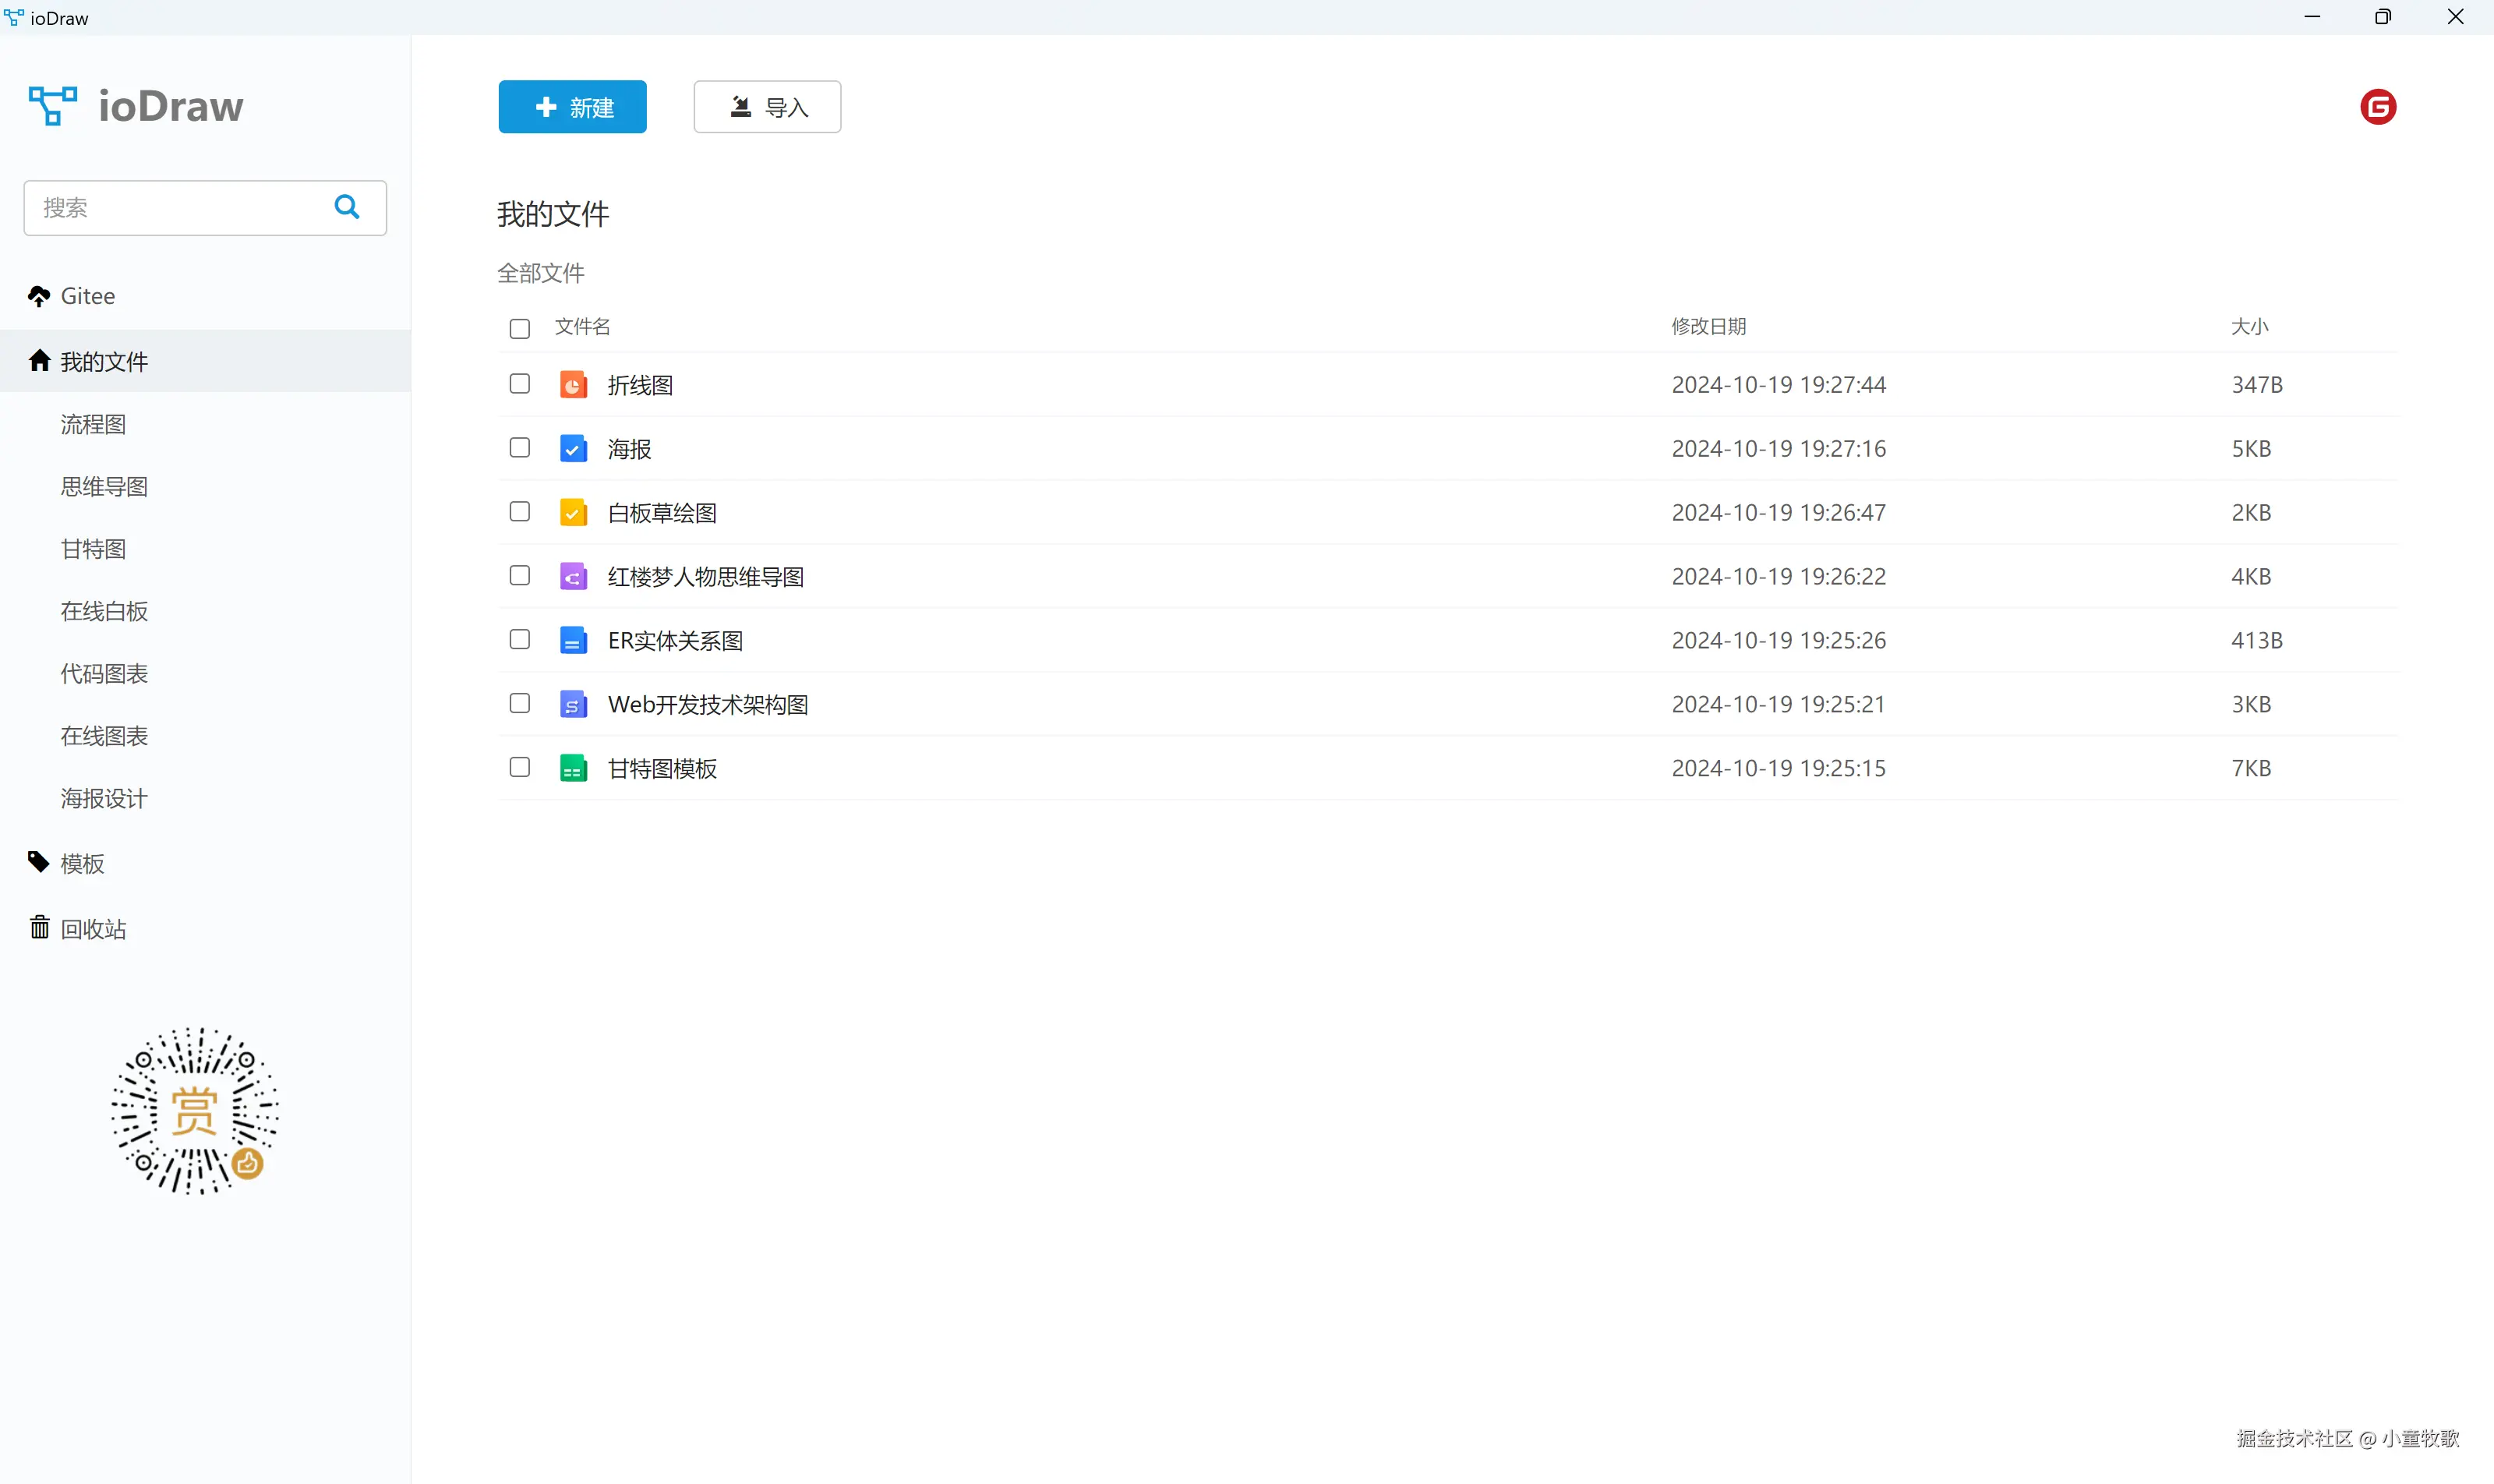Image resolution: width=2494 pixels, height=1484 pixels.
Task: Click the blue file icon for ER实体关系图
Action: point(573,641)
